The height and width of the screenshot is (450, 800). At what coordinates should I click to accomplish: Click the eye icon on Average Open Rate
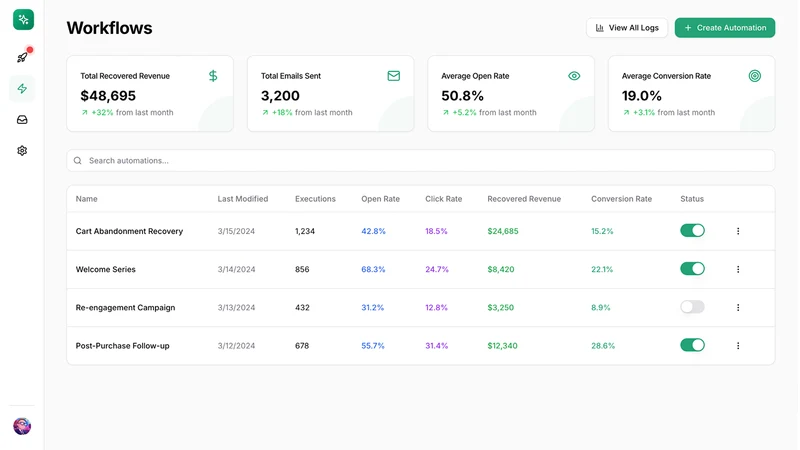point(574,76)
